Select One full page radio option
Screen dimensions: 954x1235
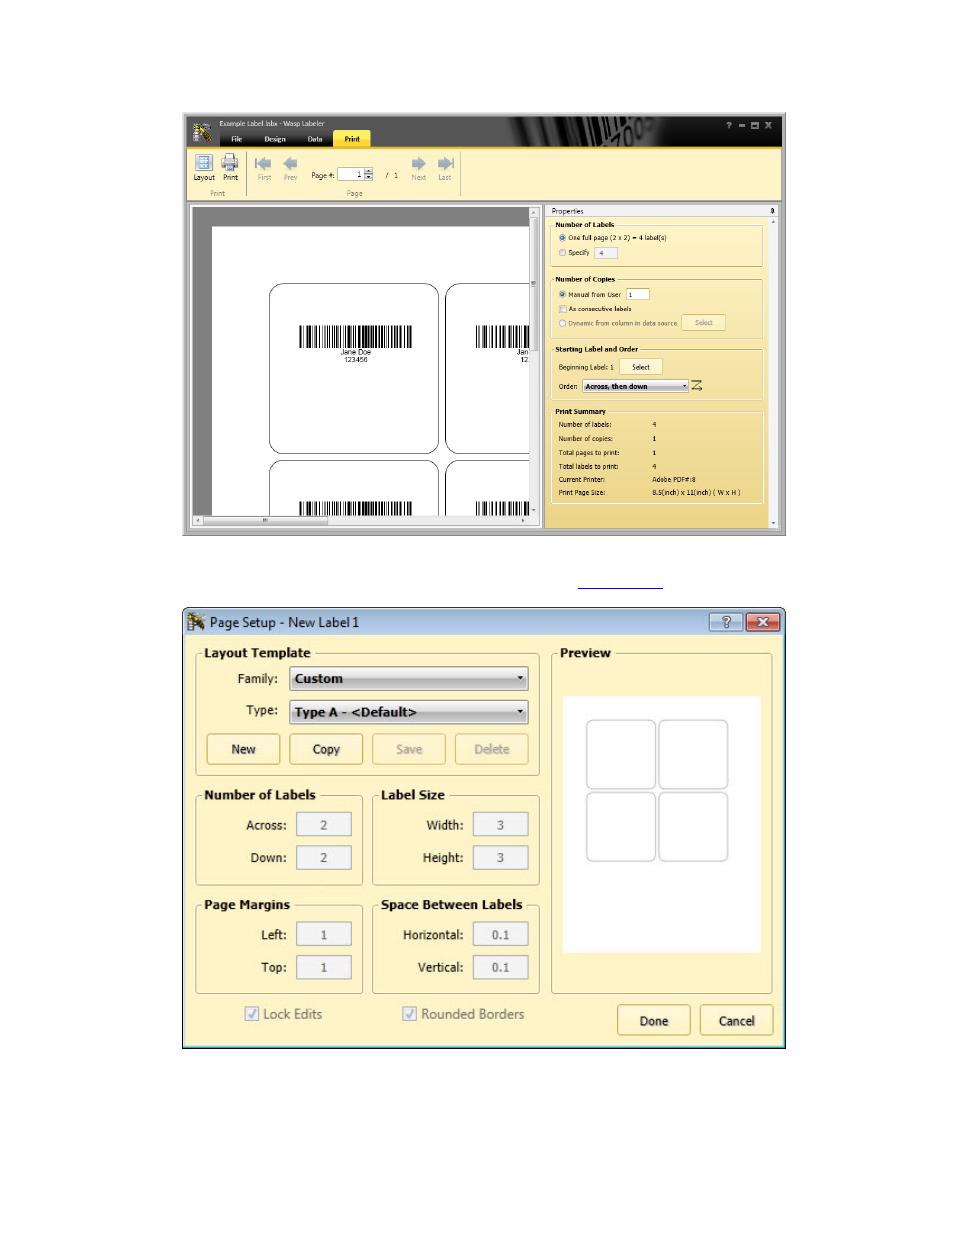tap(562, 238)
